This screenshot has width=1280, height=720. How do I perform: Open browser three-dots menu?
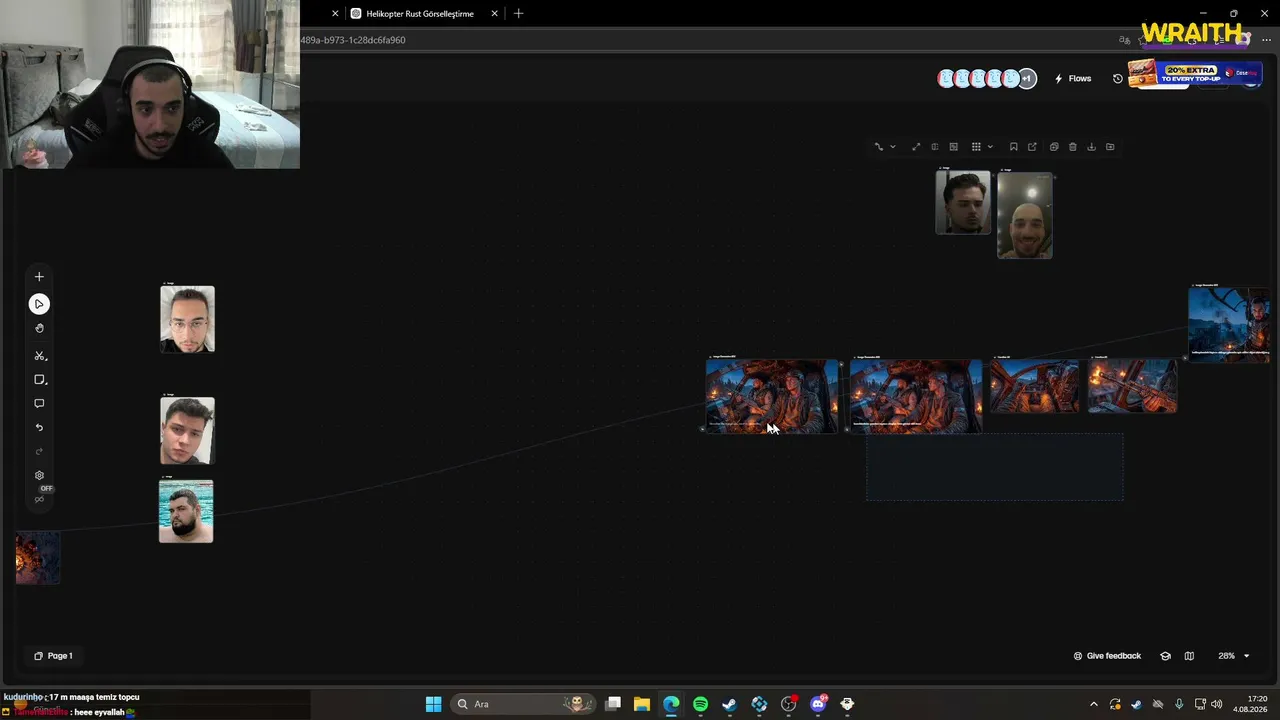[1266, 40]
